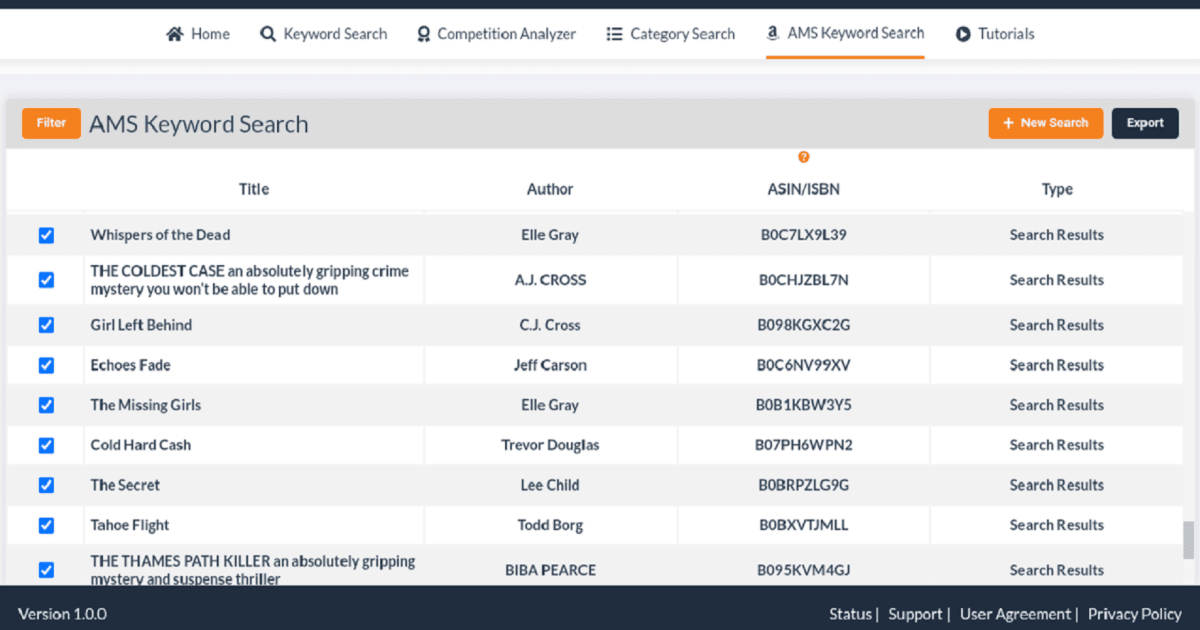
Task: Start a New Search
Action: point(1045,123)
